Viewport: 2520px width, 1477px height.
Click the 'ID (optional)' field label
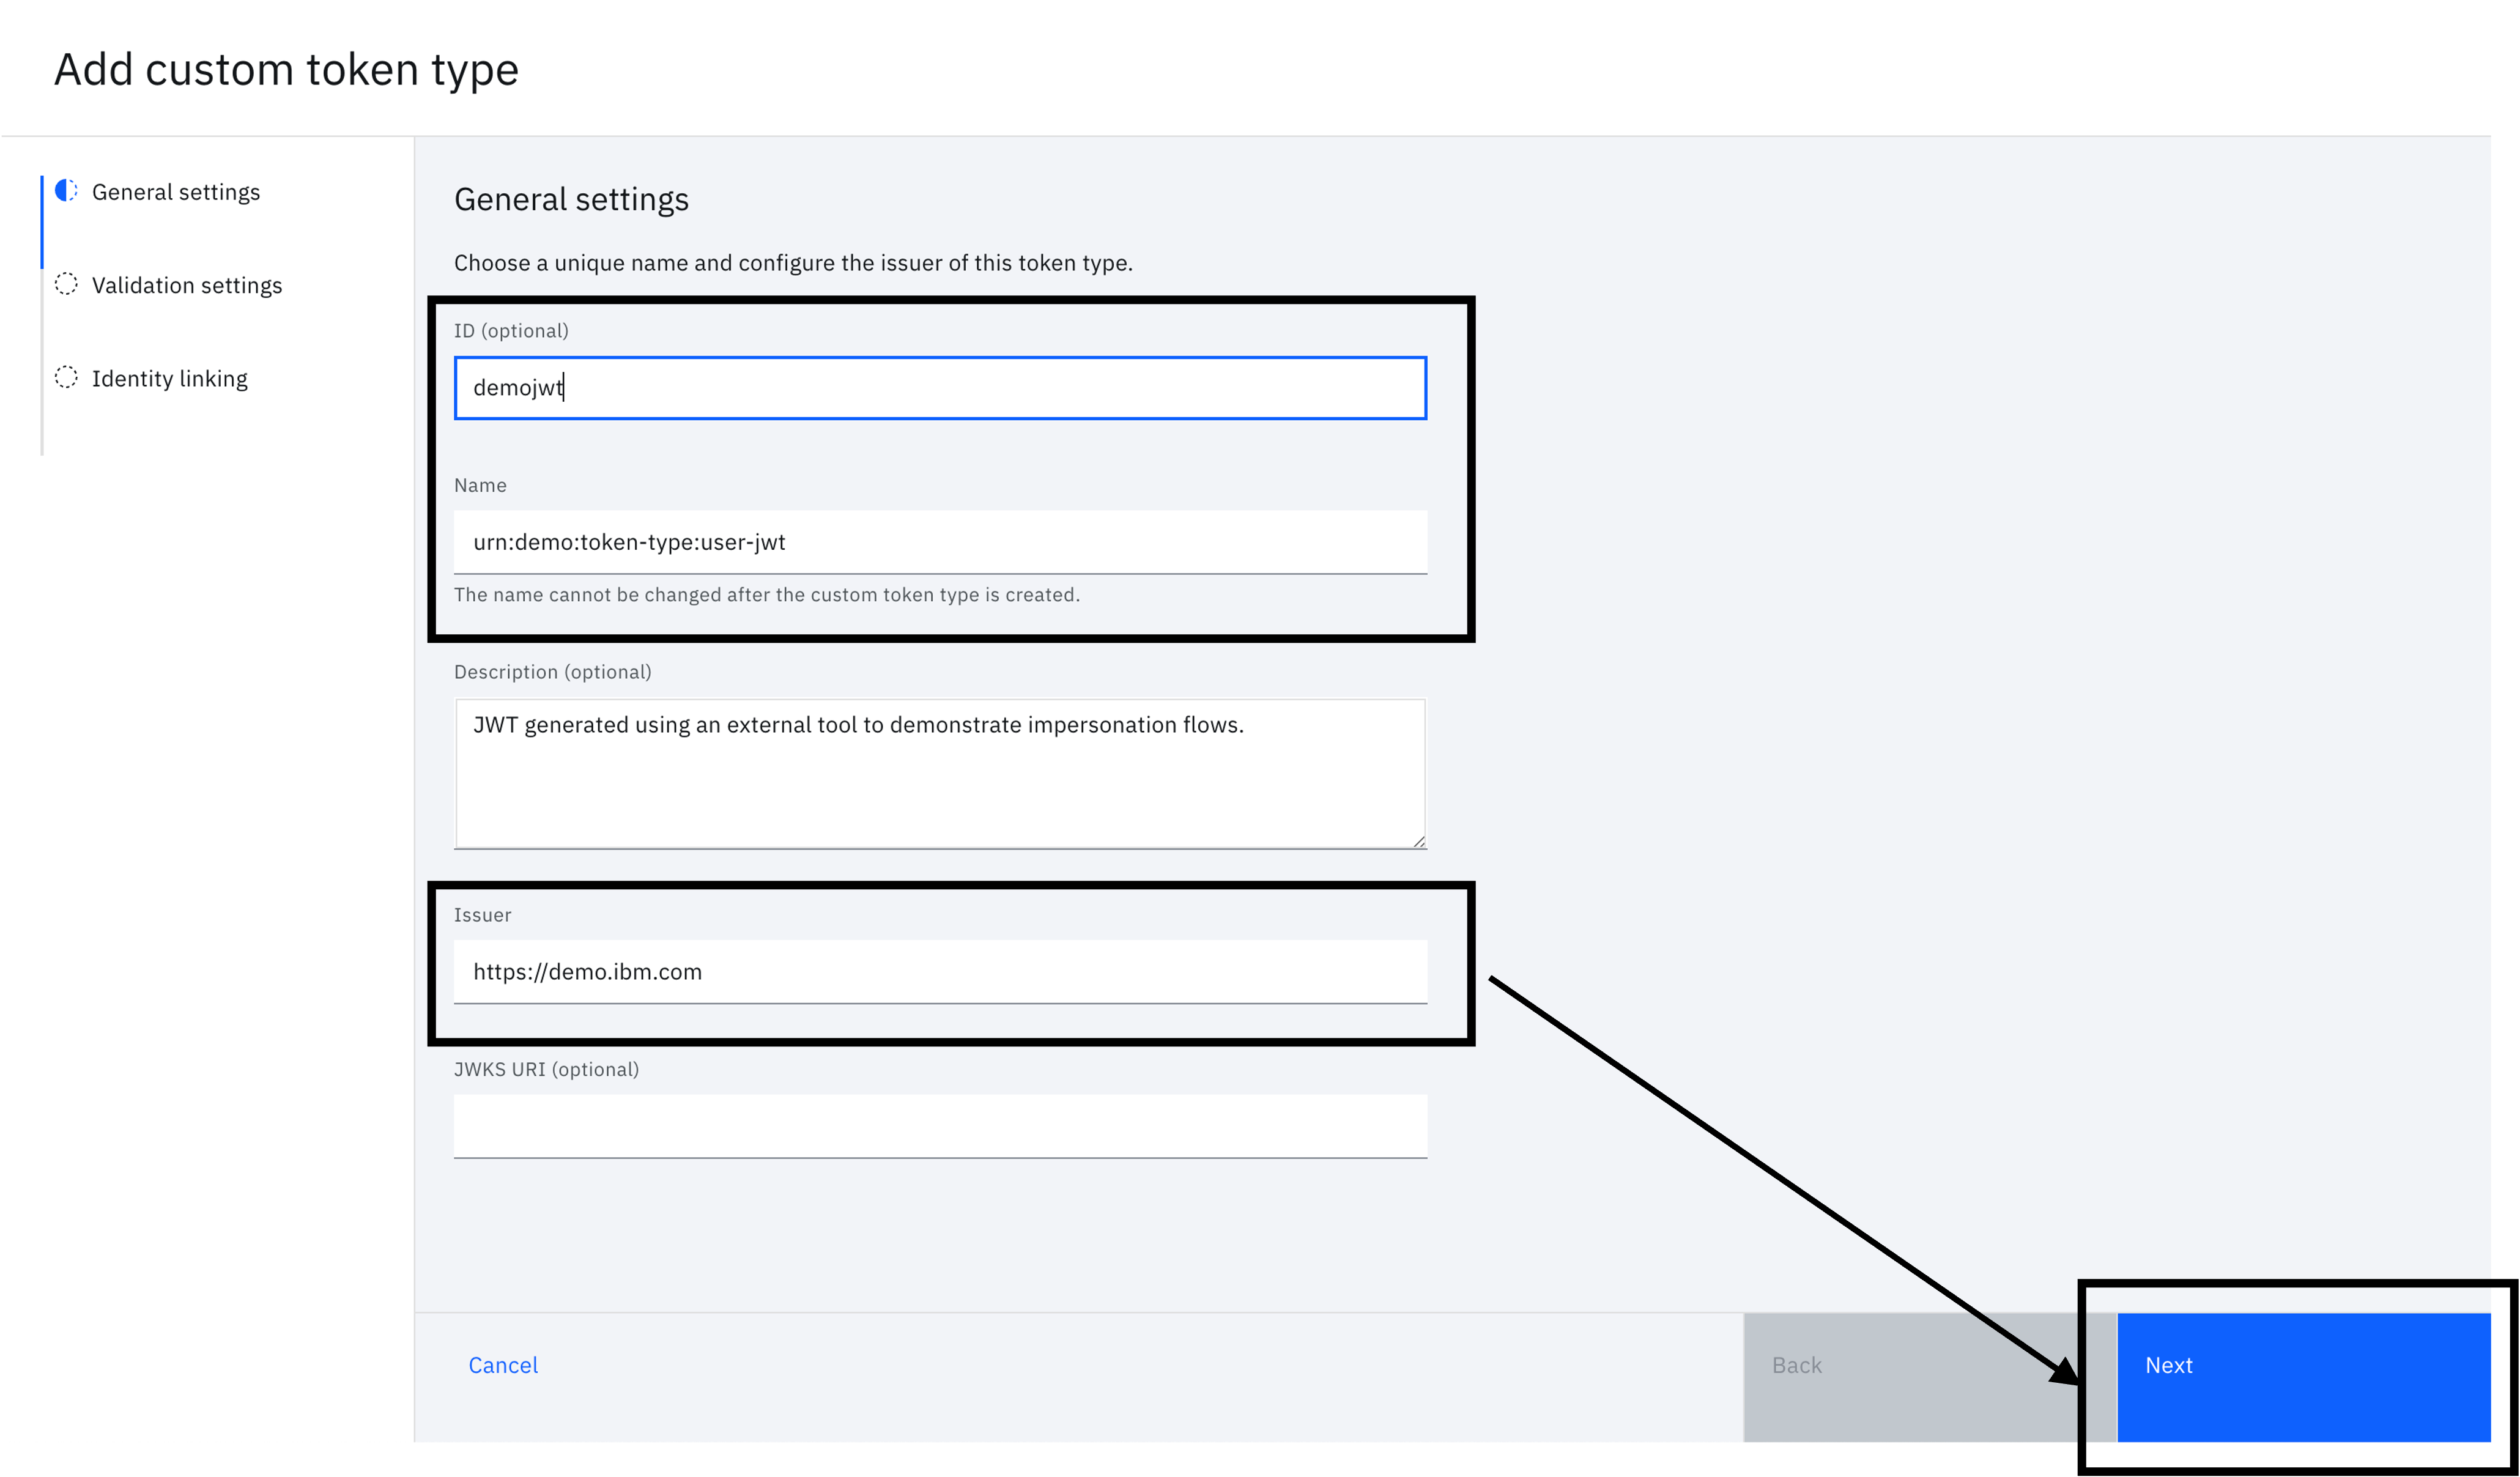click(x=511, y=331)
